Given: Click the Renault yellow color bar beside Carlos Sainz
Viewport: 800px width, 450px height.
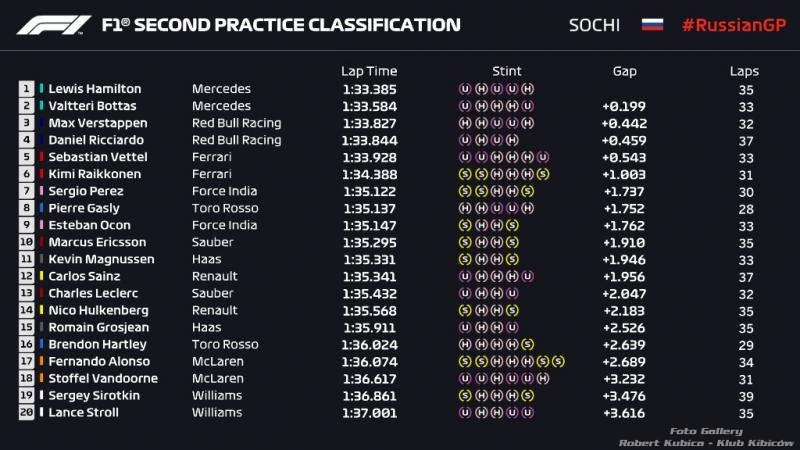Looking at the screenshot, I should point(41,276).
